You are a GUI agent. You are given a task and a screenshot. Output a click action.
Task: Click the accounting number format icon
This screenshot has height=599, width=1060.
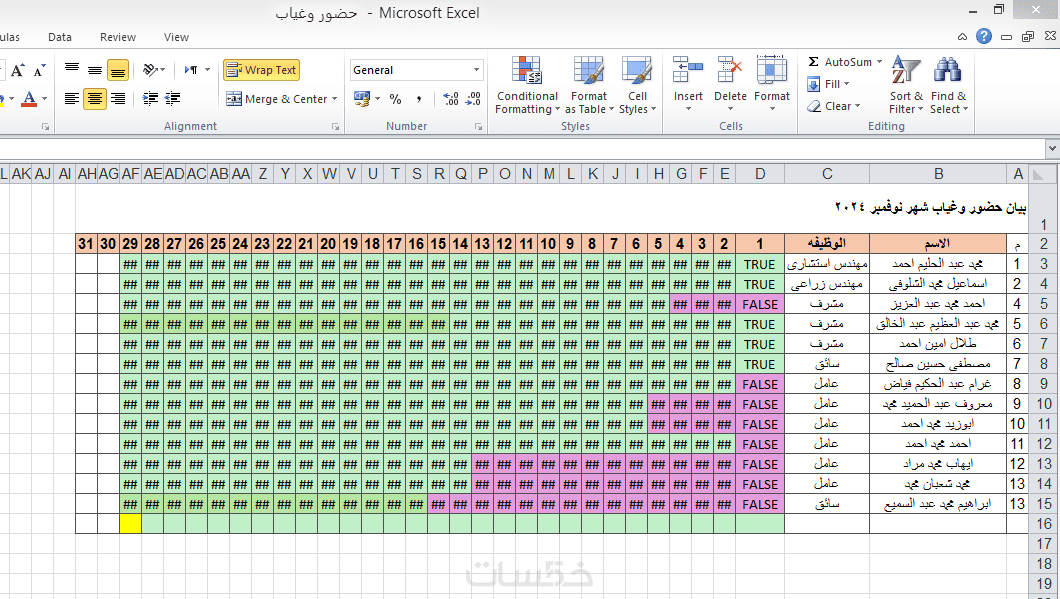click(x=362, y=99)
